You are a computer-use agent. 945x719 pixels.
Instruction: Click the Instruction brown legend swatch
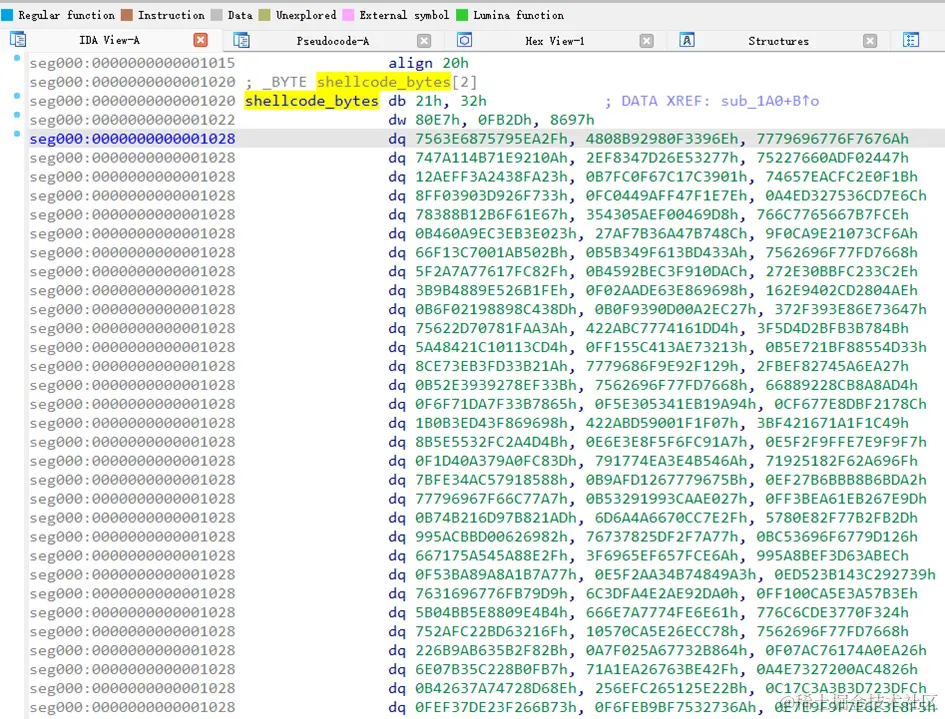[x=127, y=15]
